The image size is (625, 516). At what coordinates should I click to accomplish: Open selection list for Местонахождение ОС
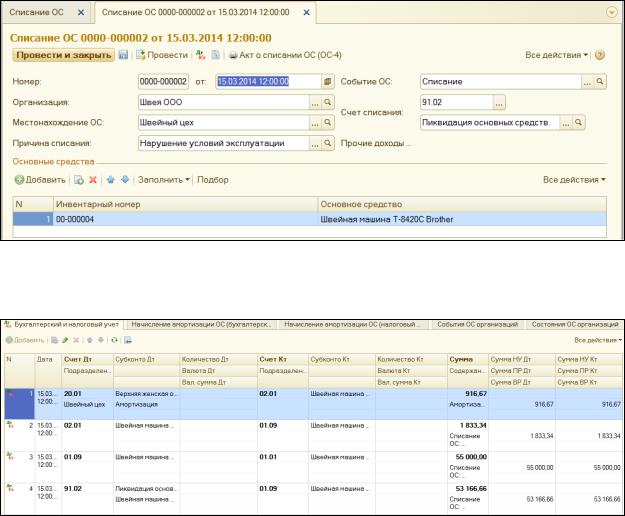[315, 123]
